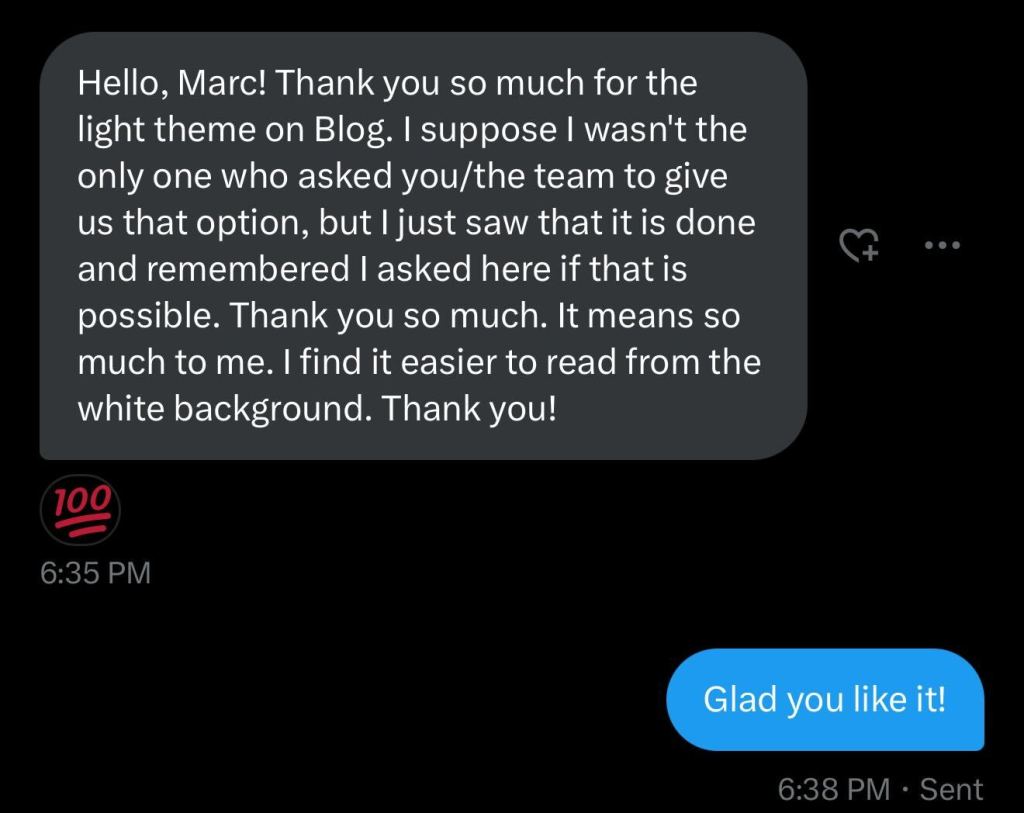The height and width of the screenshot is (813, 1024).
Task: Click the words 'white background' in the message
Action: 225,407
